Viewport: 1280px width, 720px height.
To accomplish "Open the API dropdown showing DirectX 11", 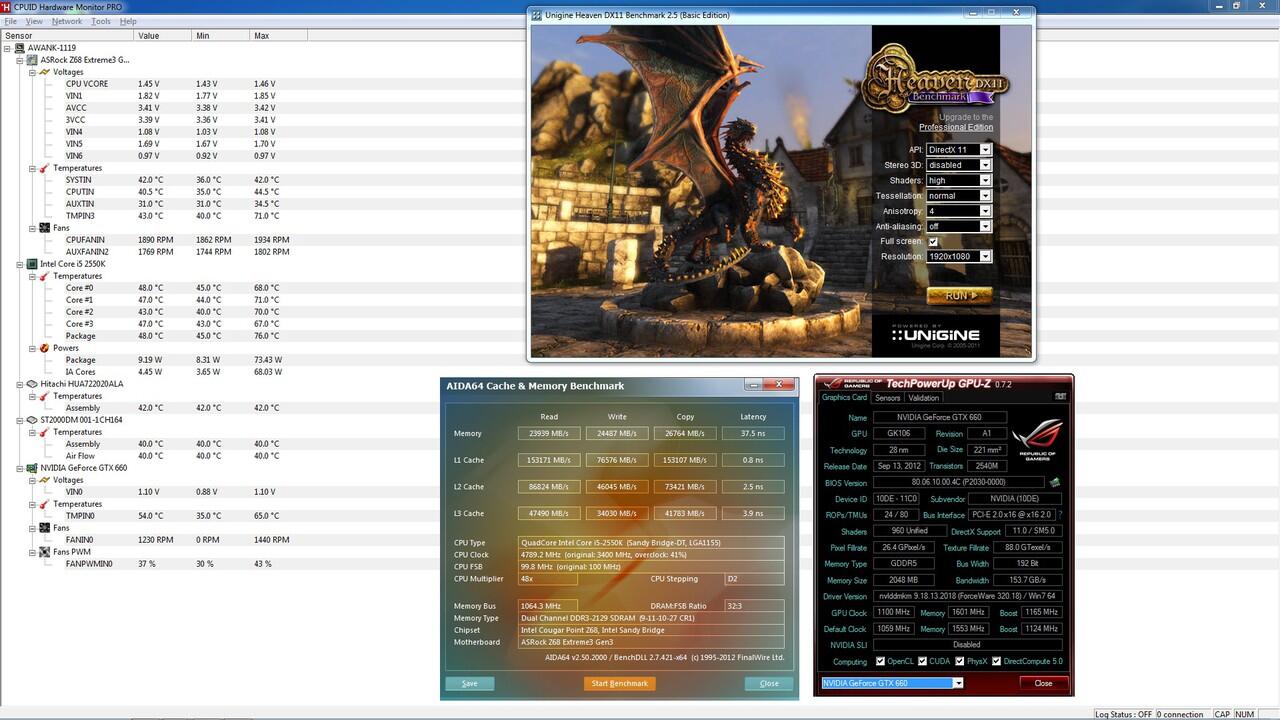I will (x=959, y=150).
